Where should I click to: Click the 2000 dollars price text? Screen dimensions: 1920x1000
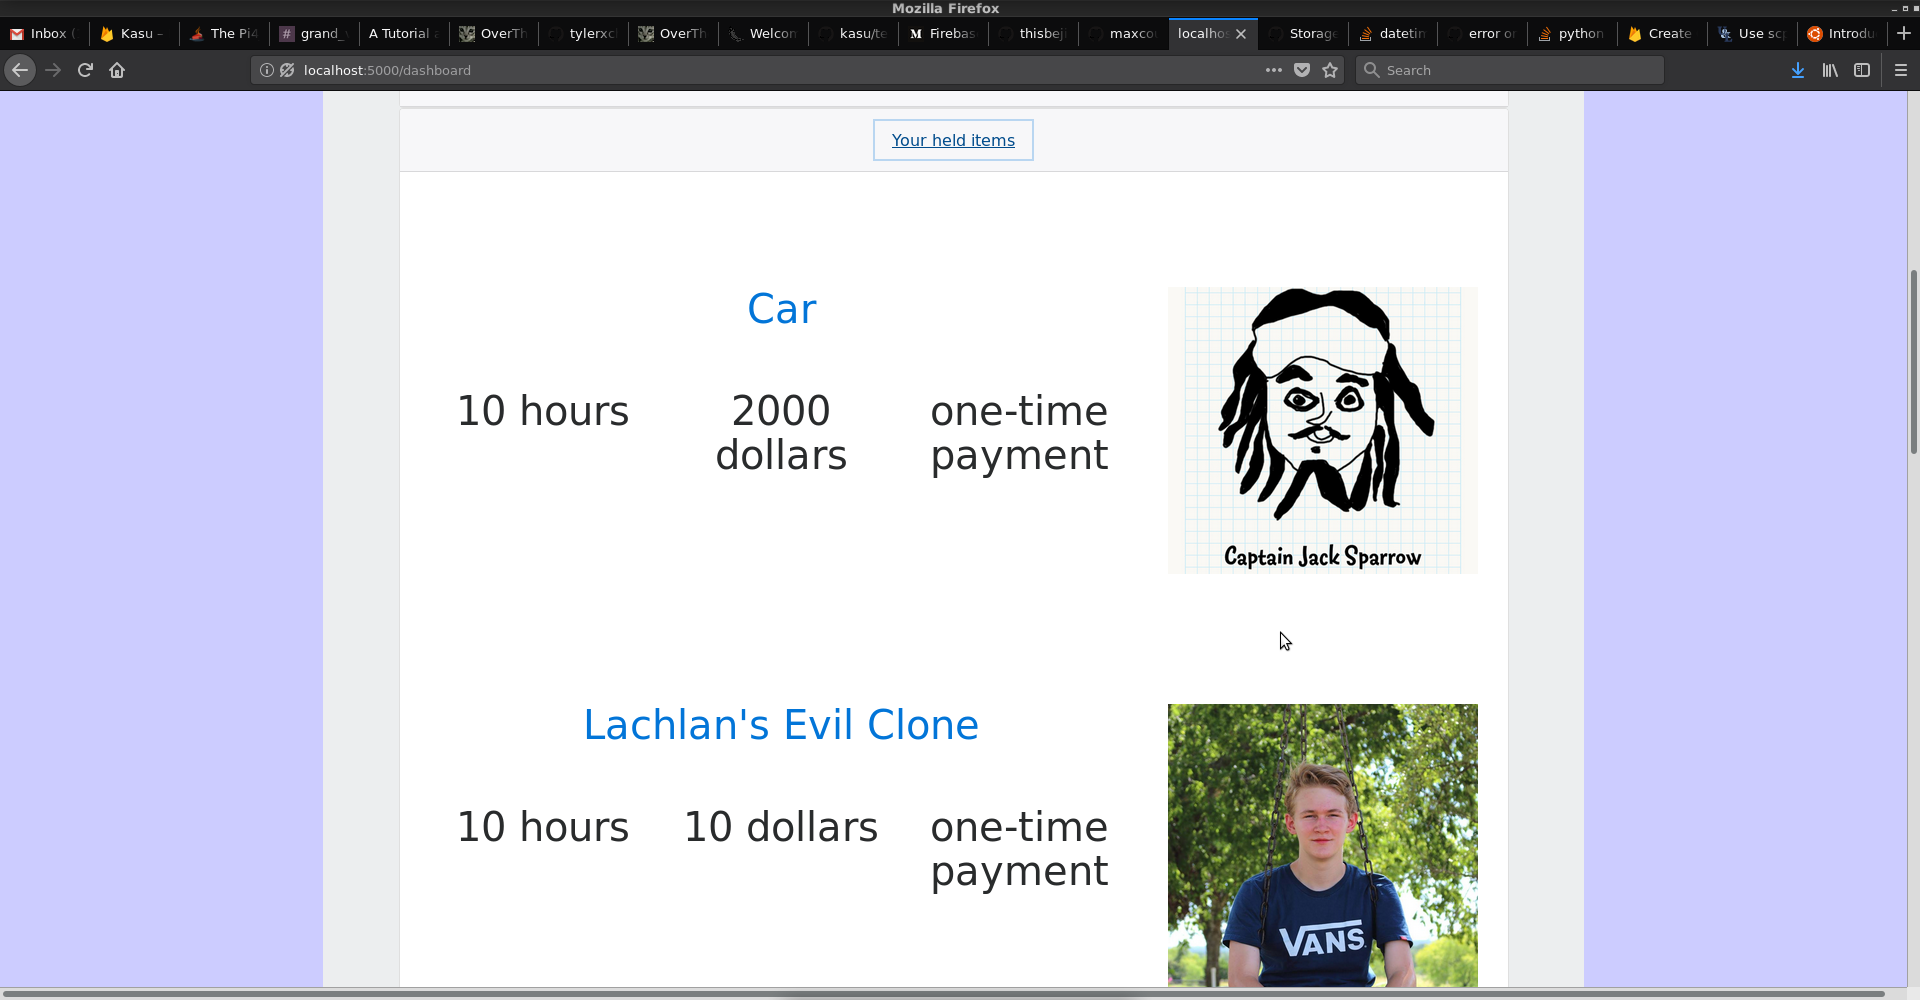781,433
